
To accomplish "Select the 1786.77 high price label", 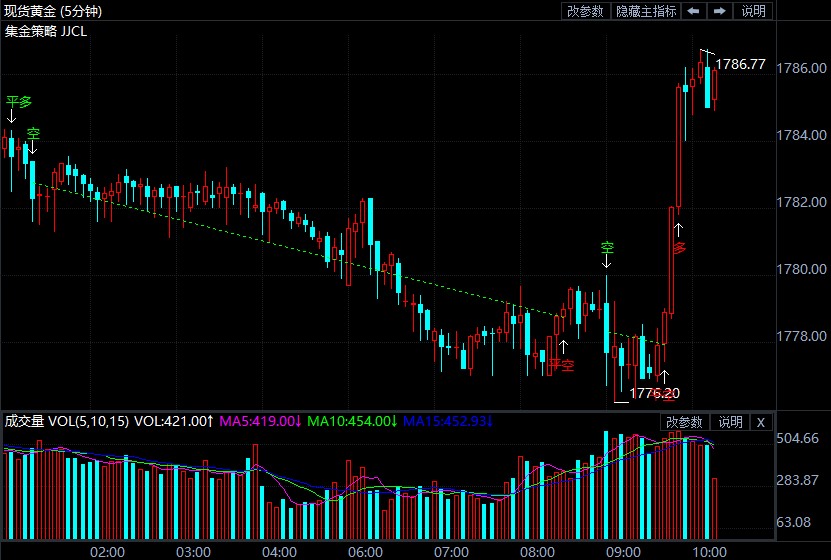I will click(x=741, y=64).
